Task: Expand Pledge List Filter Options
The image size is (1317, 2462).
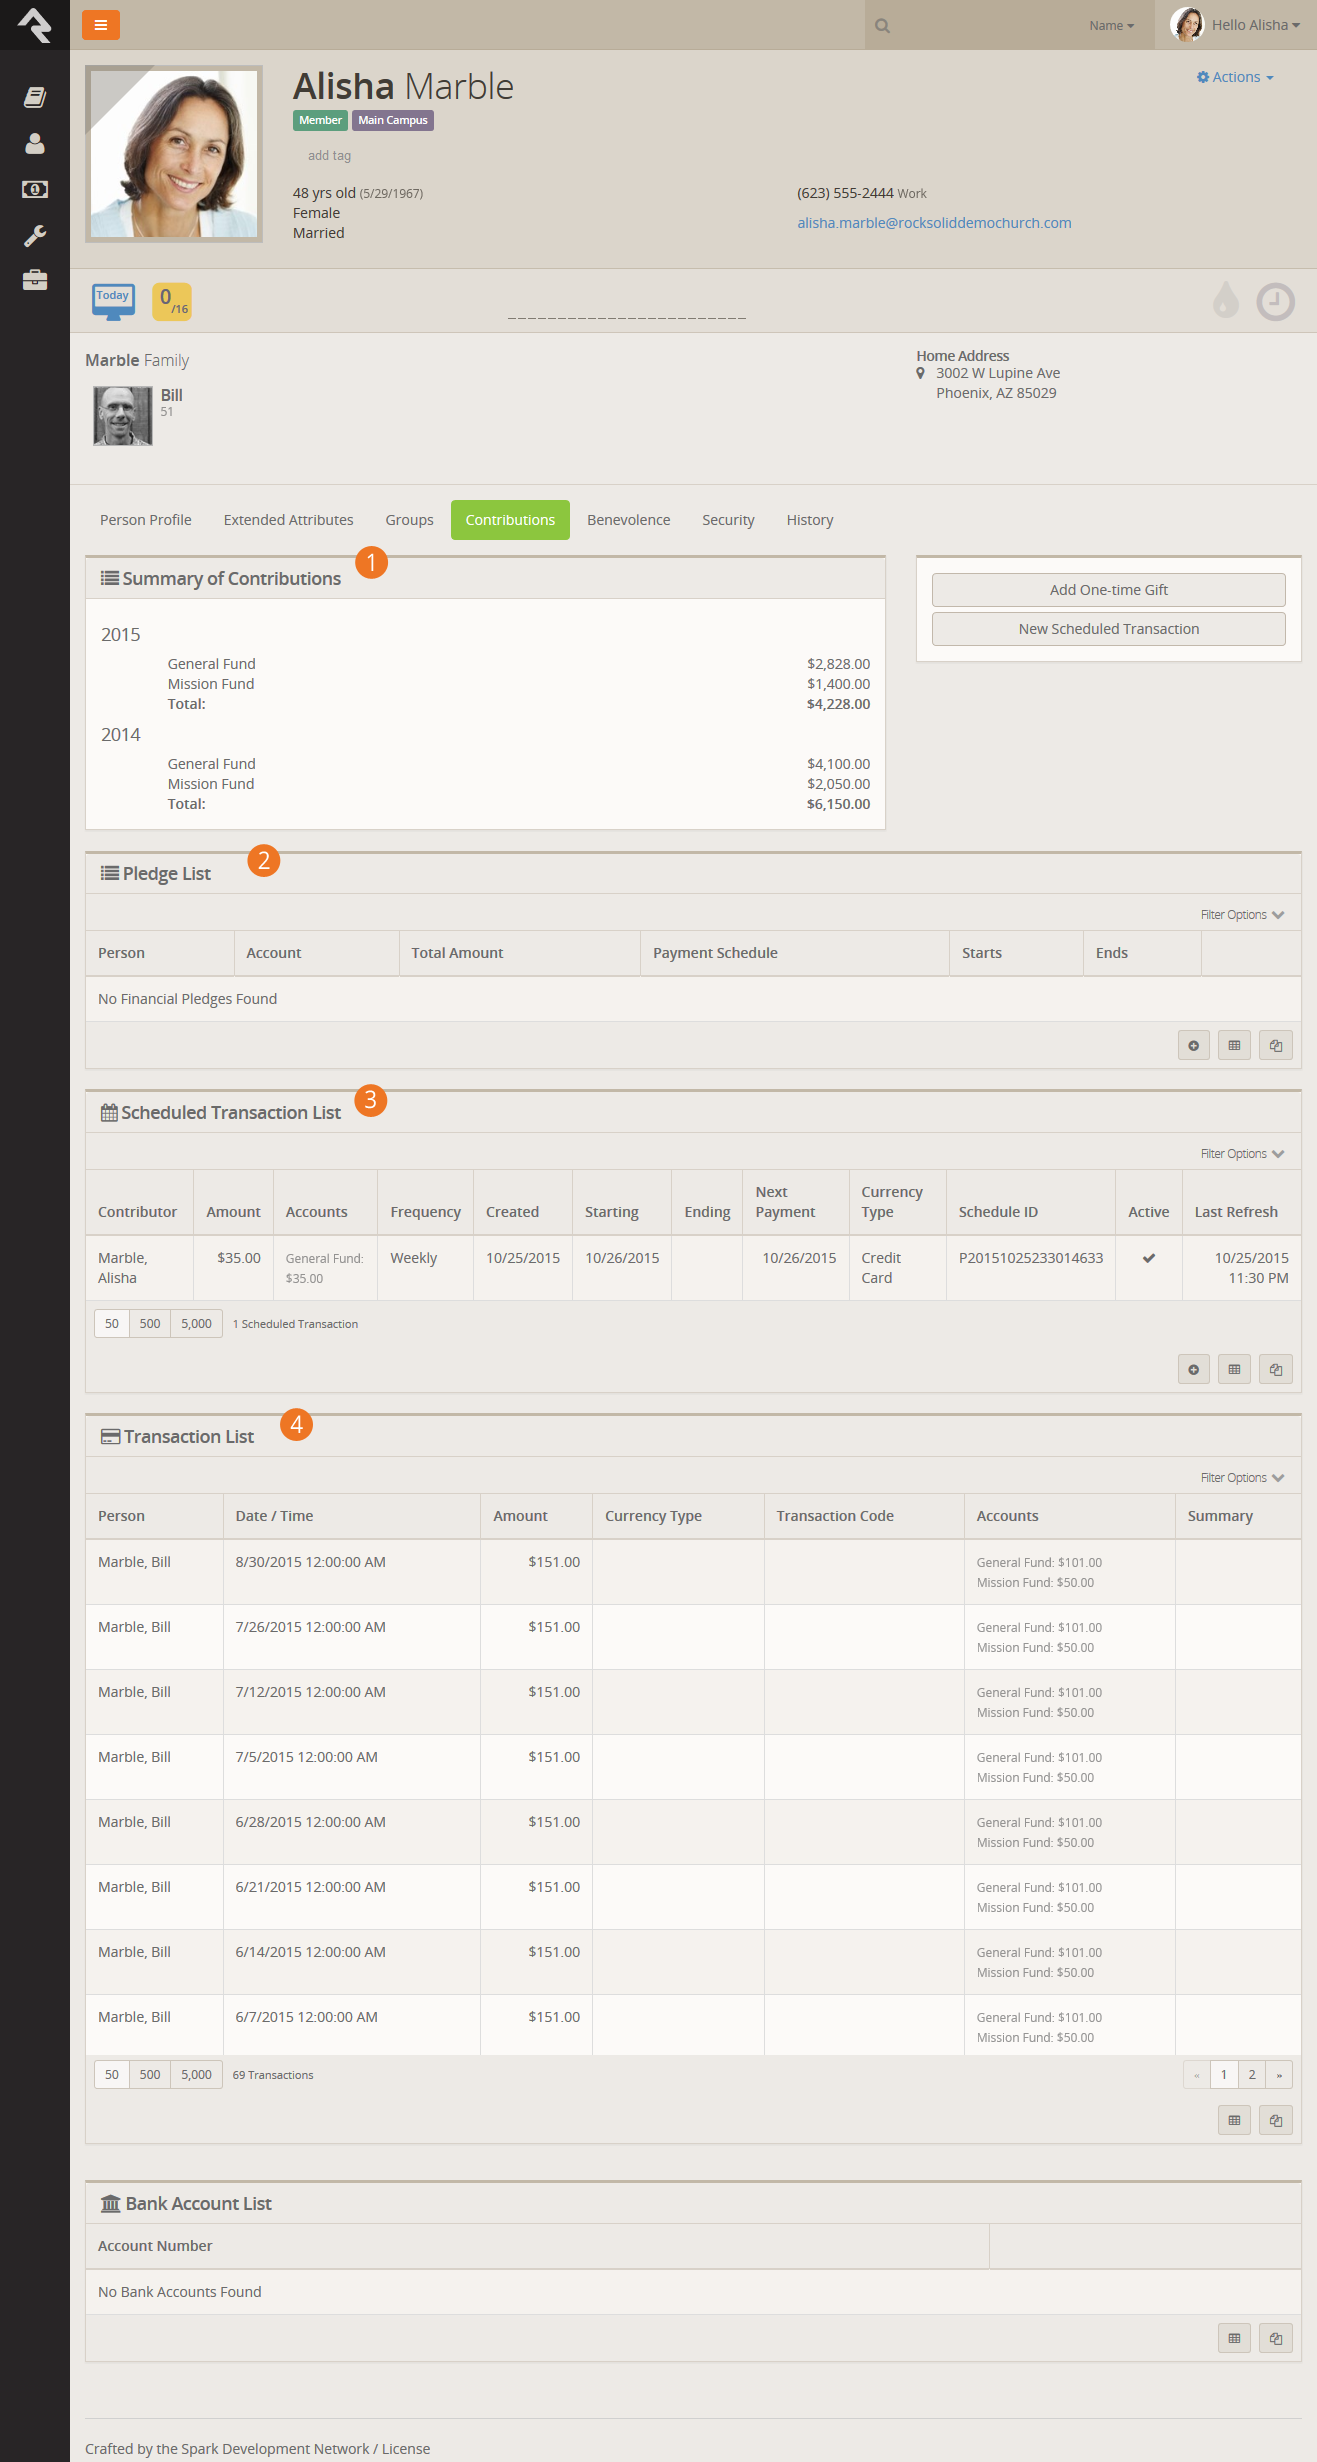Action: 1241,915
